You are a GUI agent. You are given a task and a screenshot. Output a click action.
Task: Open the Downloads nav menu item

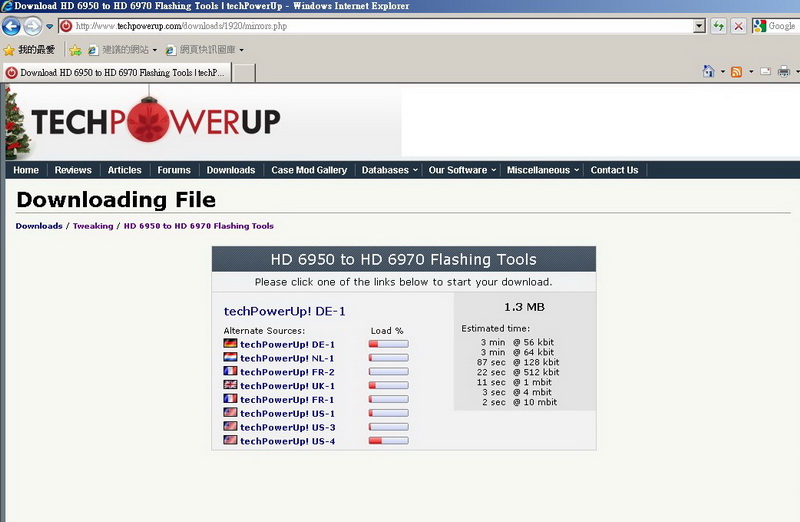click(x=231, y=170)
